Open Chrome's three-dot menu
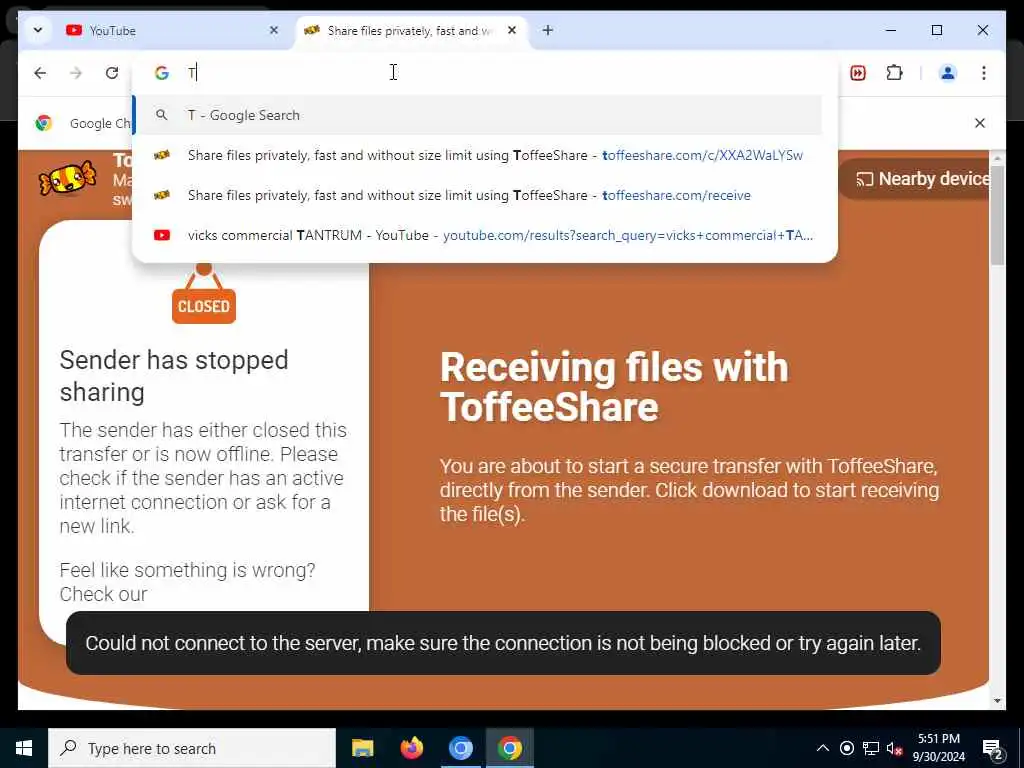 coord(984,73)
